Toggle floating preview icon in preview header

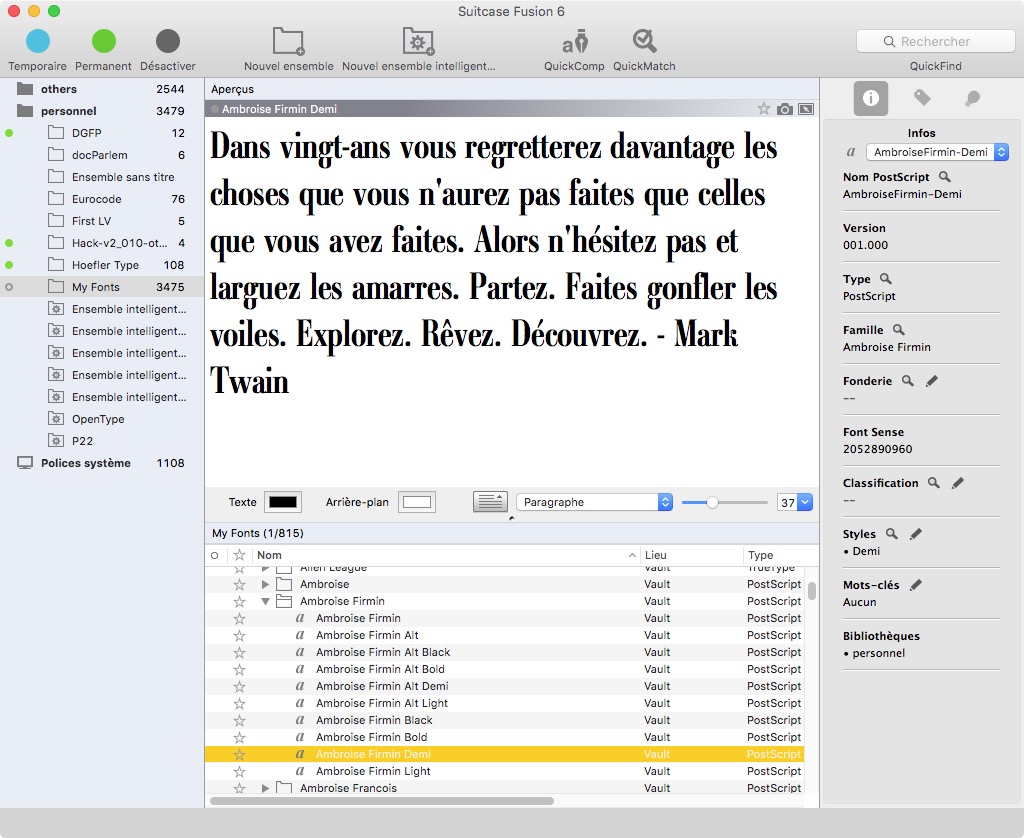click(807, 109)
